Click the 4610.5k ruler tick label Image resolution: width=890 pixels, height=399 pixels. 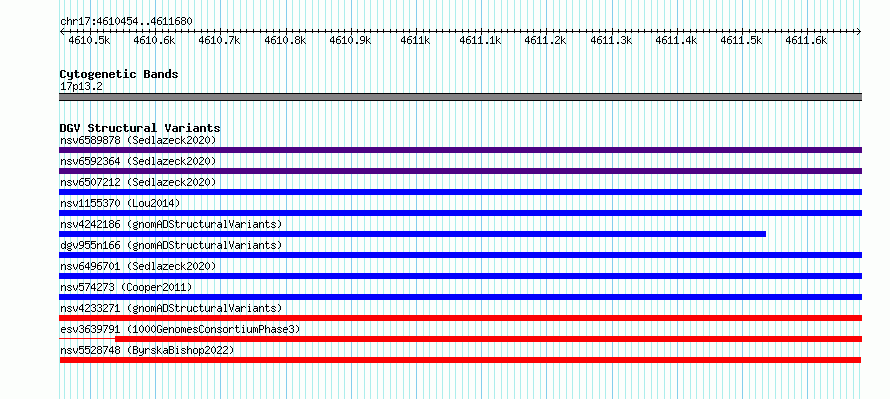(89, 40)
